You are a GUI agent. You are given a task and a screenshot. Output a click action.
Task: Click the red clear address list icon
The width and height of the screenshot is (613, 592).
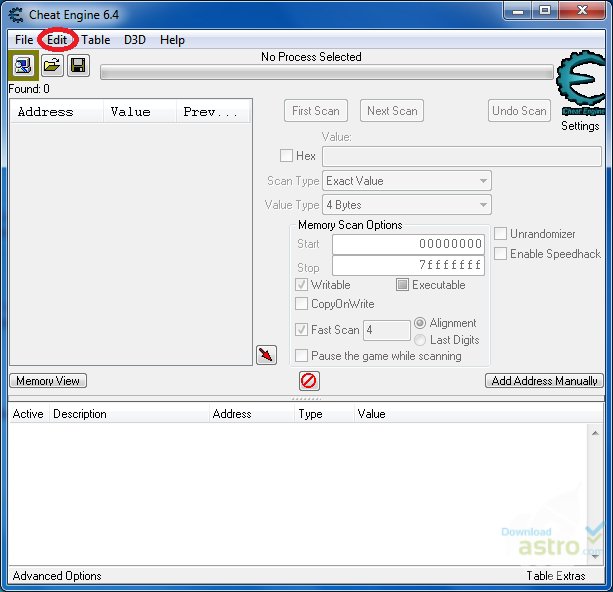pyautogui.click(x=309, y=381)
